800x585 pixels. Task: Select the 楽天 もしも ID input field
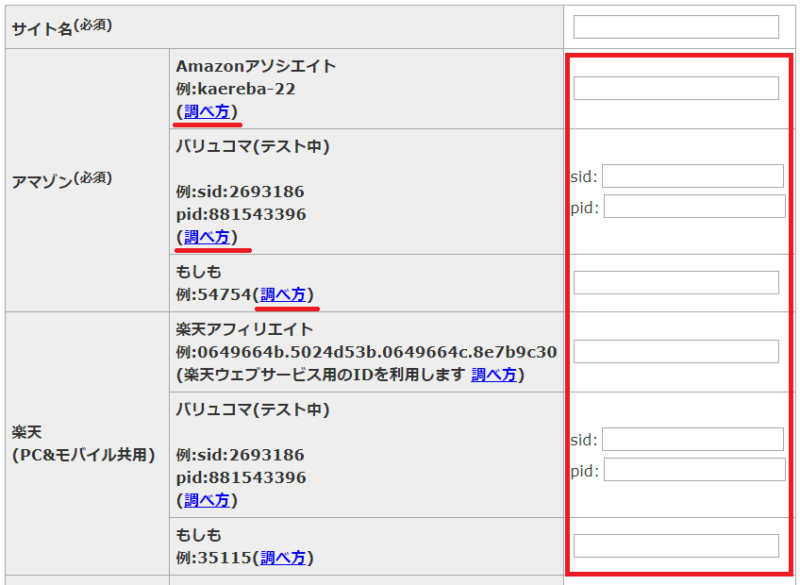click(x=676, y=546)
